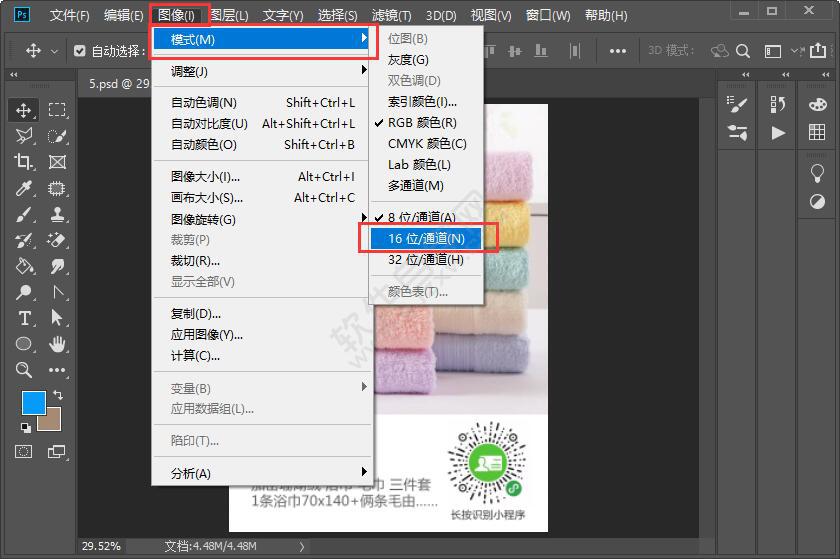Select the Ellipse shape tool
This screenshot has height=559, width=840.
click(23, 344)
